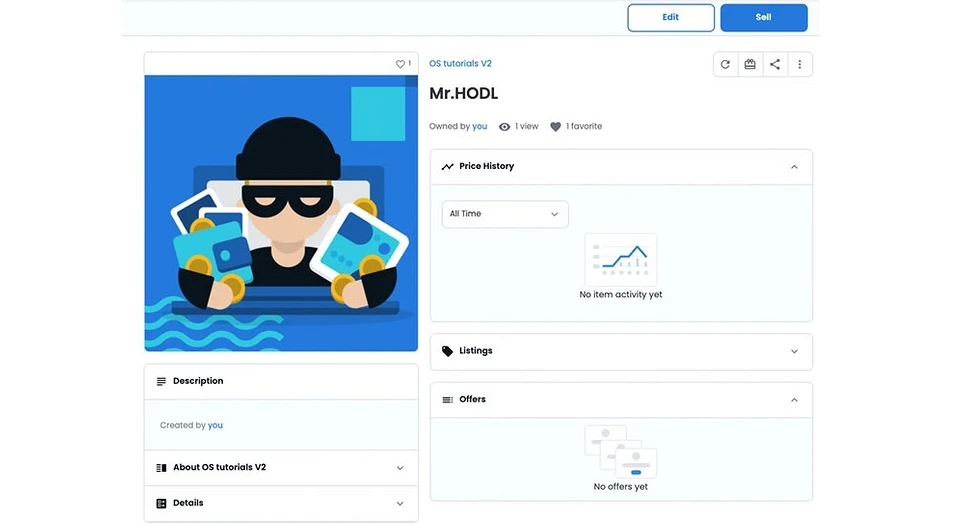Toggle the heart favorite above the image
Image resolution: width=960 pixels, height=530 pixels.
click(x=400, y=64)
